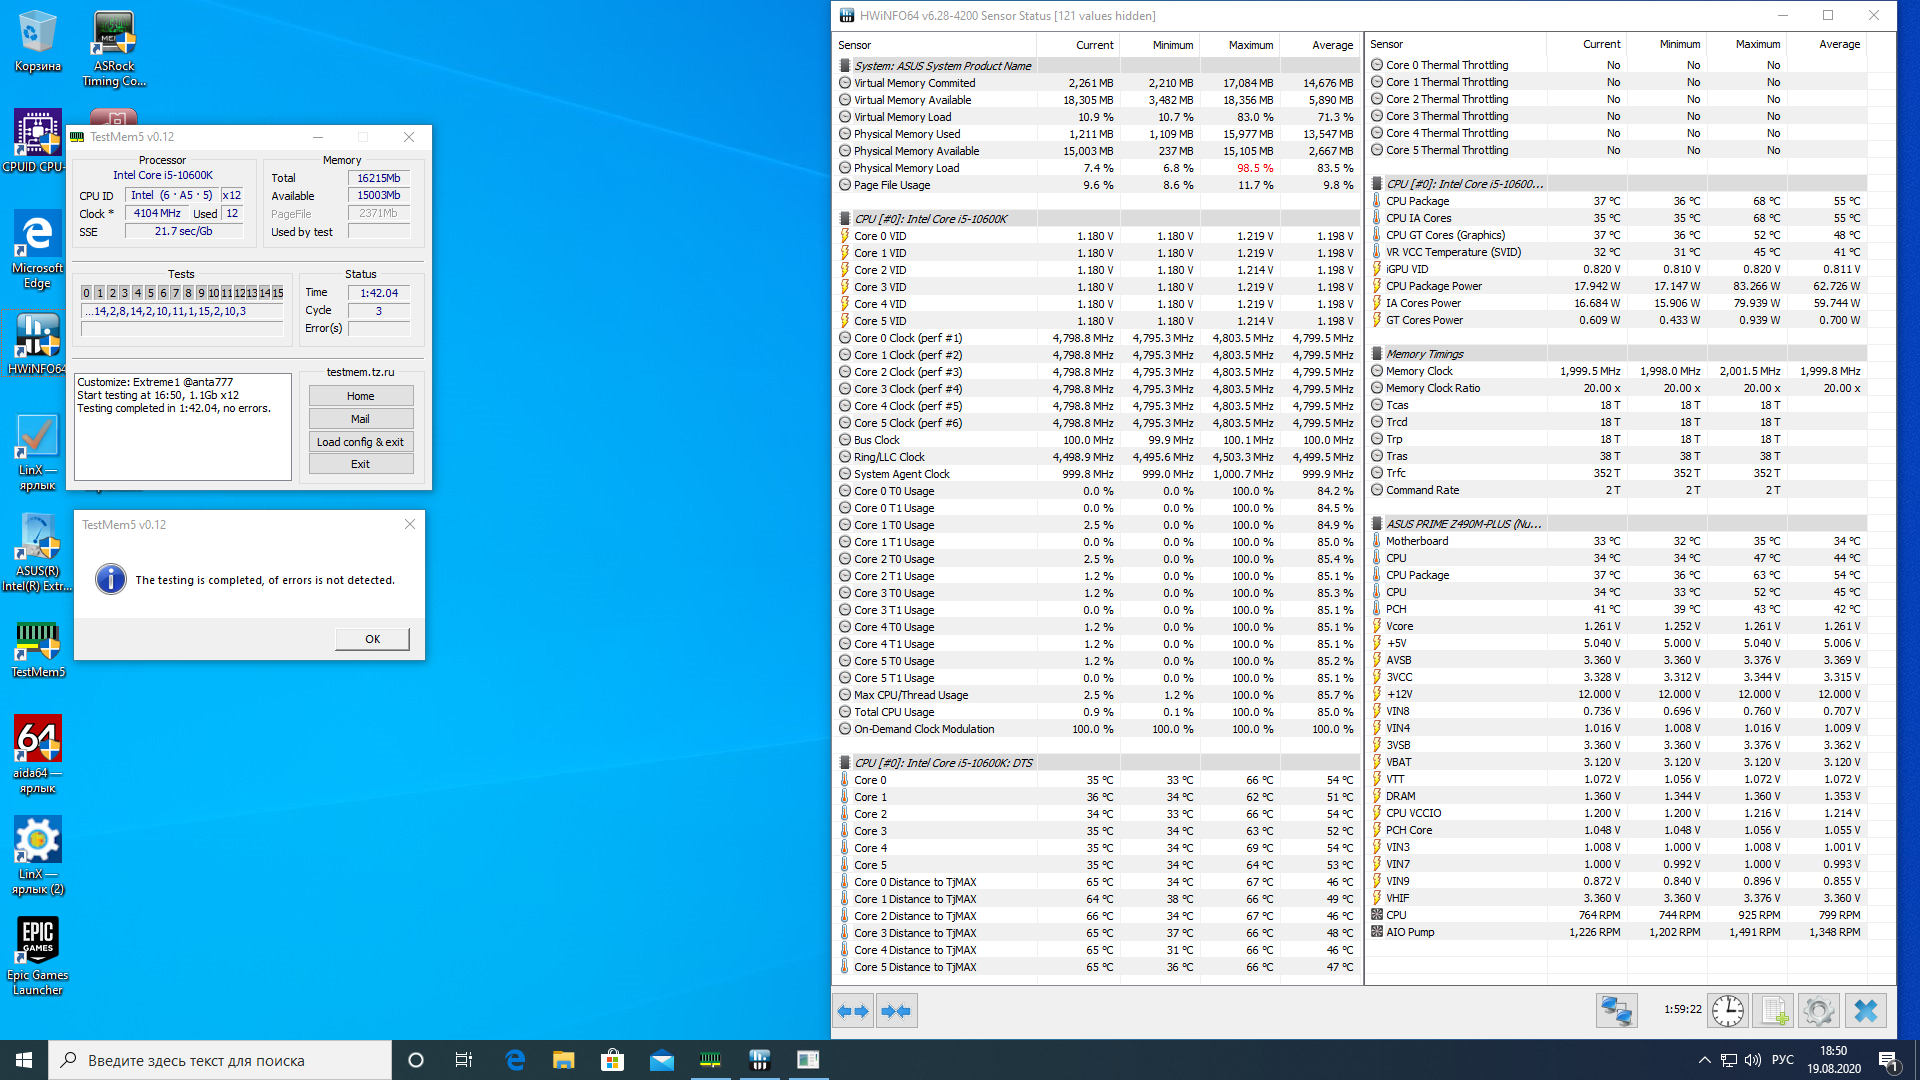Click the Average column header in right panel
Image resolution: width=1920 pixels, height=1080 pixels.
(x=1839, y=44)
